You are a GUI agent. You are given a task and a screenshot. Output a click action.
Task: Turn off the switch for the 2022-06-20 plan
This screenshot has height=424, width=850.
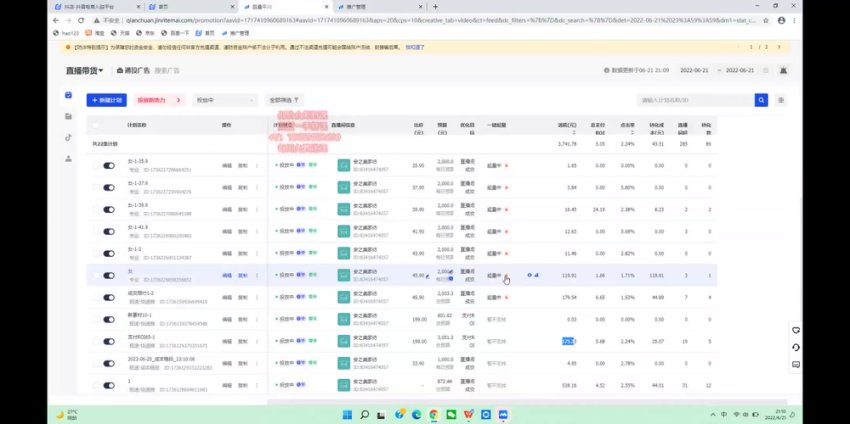(109, 363)
